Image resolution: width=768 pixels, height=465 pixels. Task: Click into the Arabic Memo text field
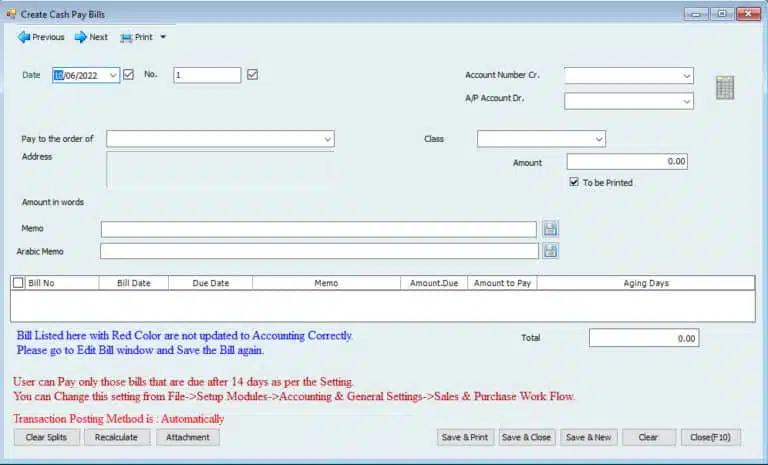click(319, 251)
